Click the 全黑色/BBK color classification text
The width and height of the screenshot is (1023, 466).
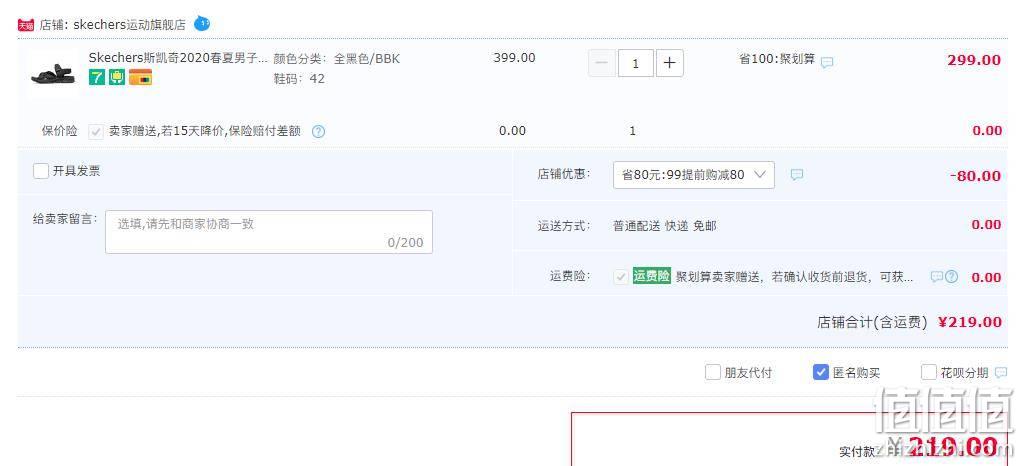point(367,59)
